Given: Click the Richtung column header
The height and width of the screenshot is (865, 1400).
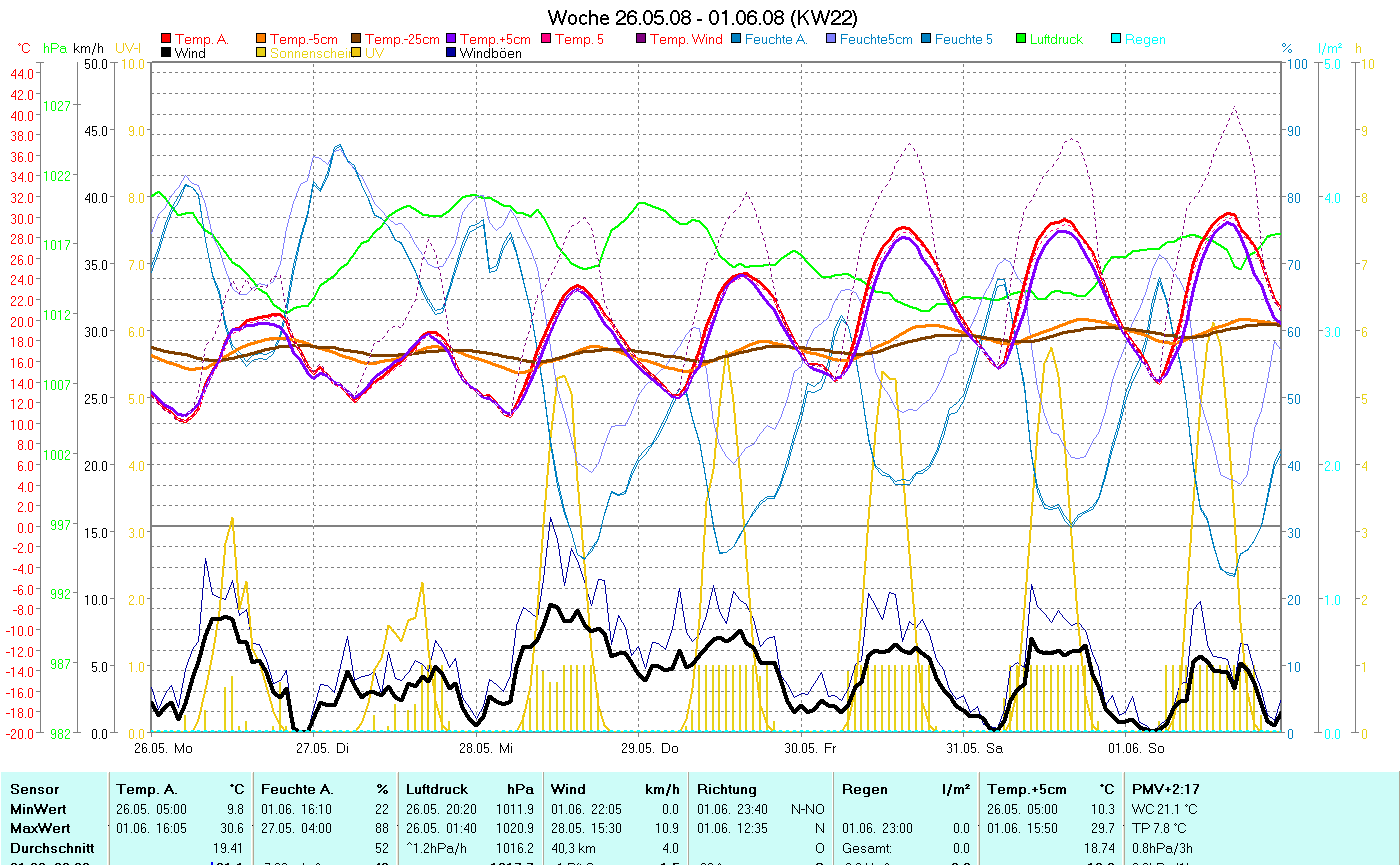Looking at the screenshot, I should tap(726, 789).
